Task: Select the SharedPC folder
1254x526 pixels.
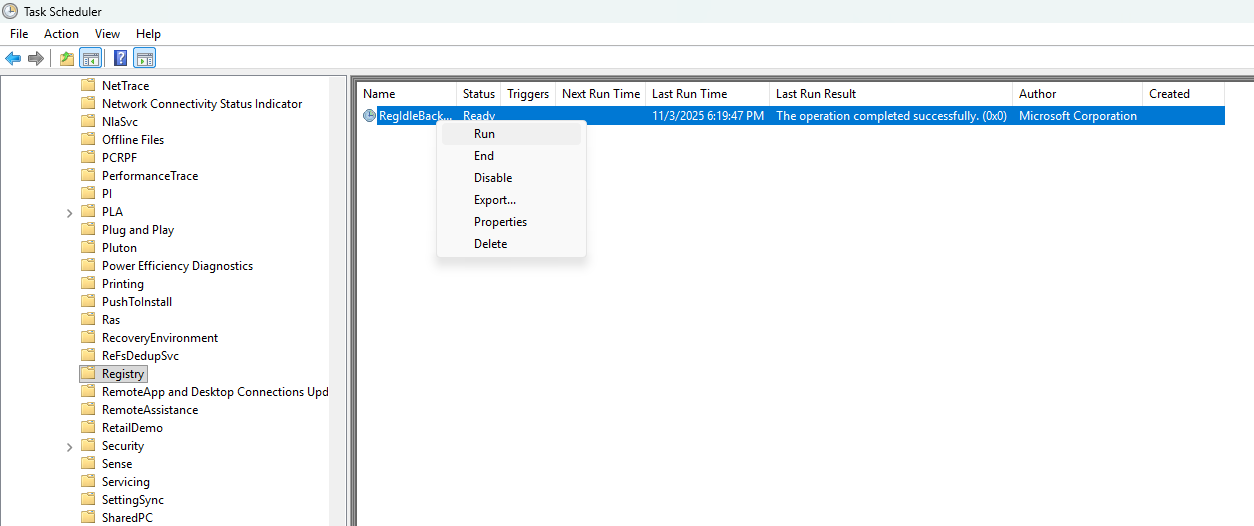Action: click(x=127, y=518)
